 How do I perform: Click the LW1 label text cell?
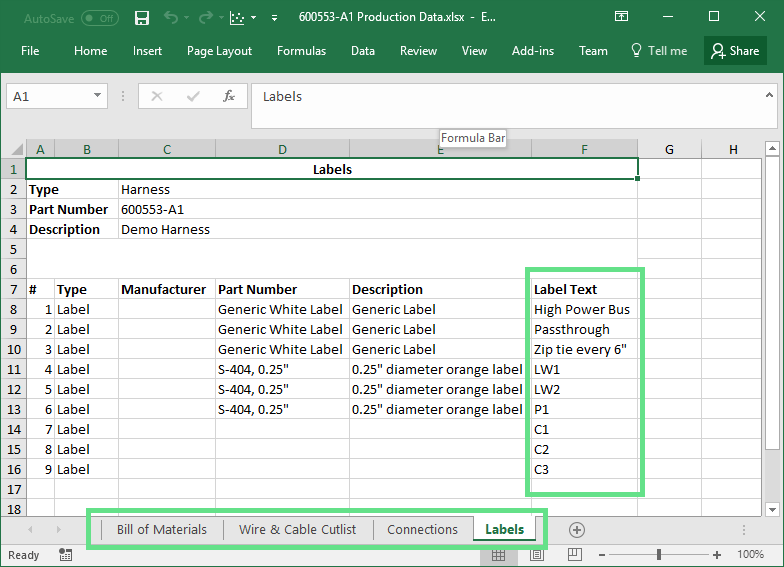click(x=584, y=369)
